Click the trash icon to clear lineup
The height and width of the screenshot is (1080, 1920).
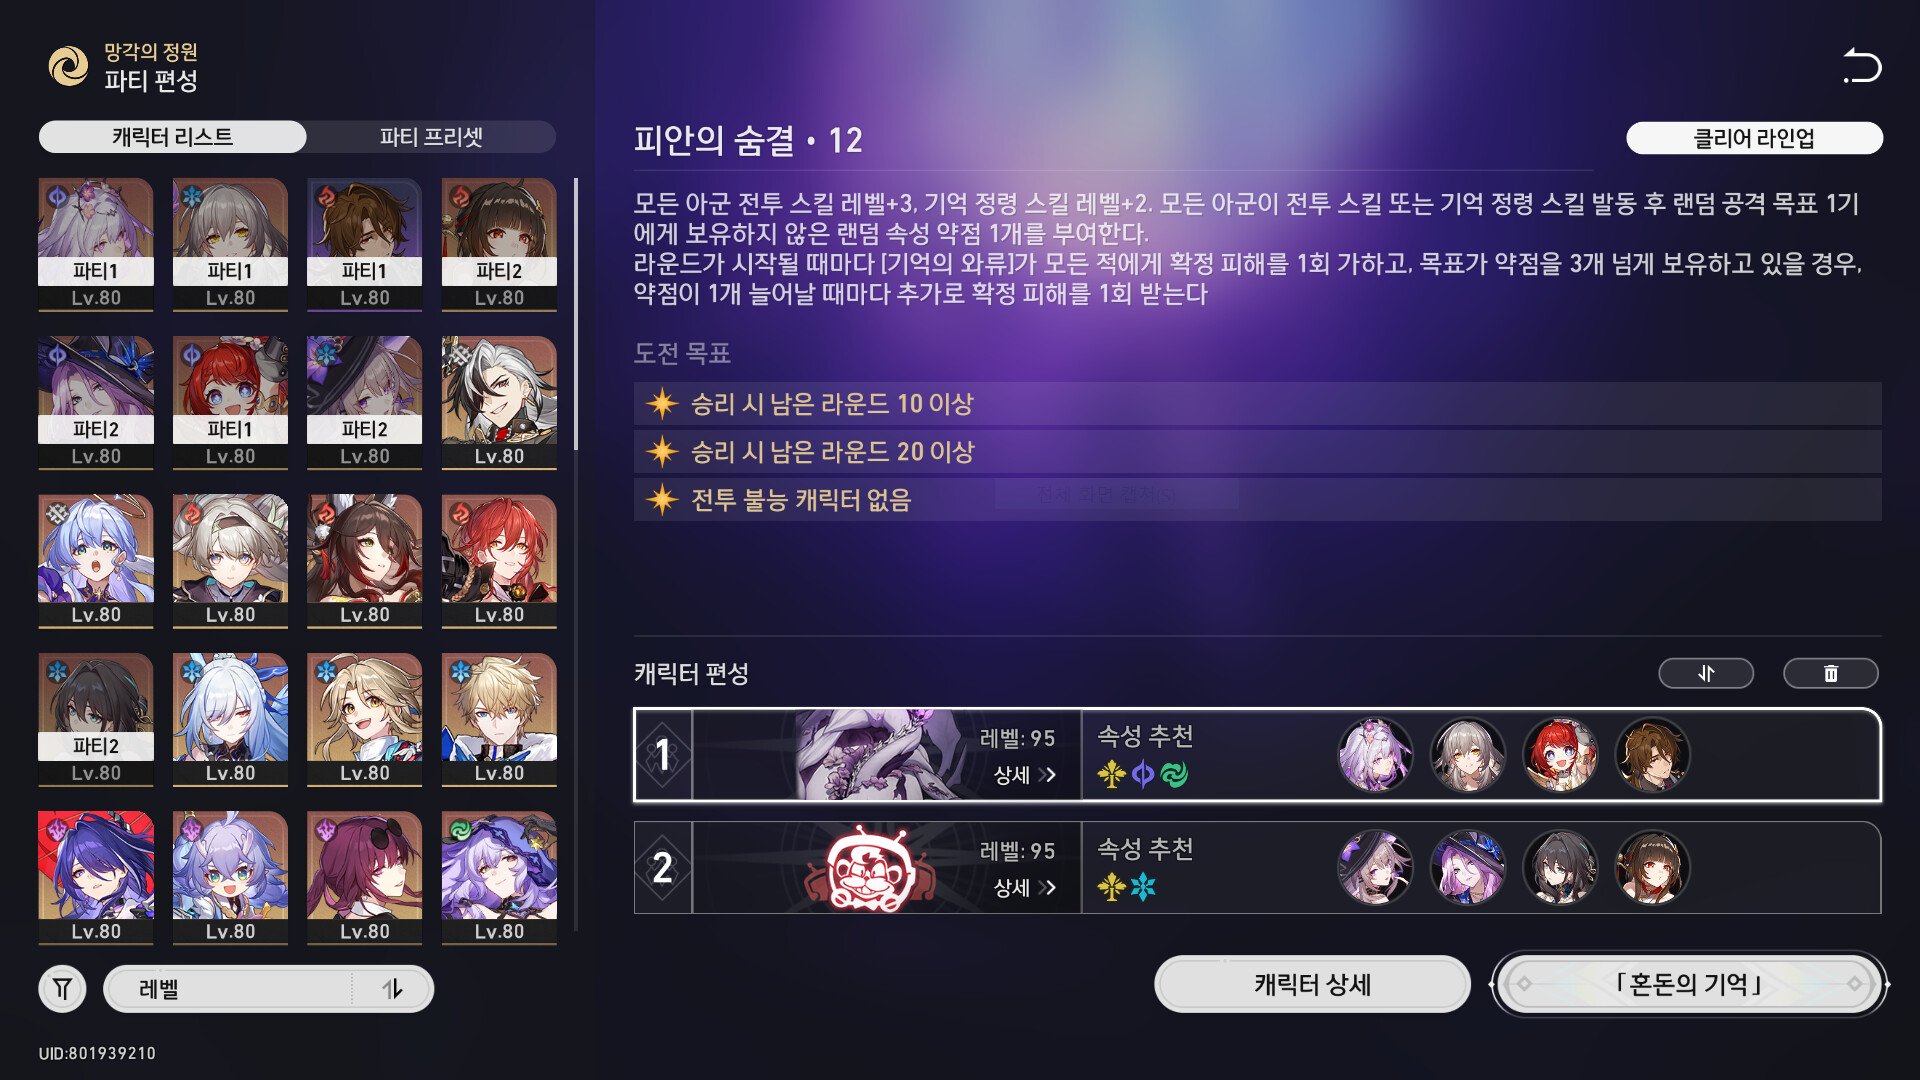coord(1831,674)
